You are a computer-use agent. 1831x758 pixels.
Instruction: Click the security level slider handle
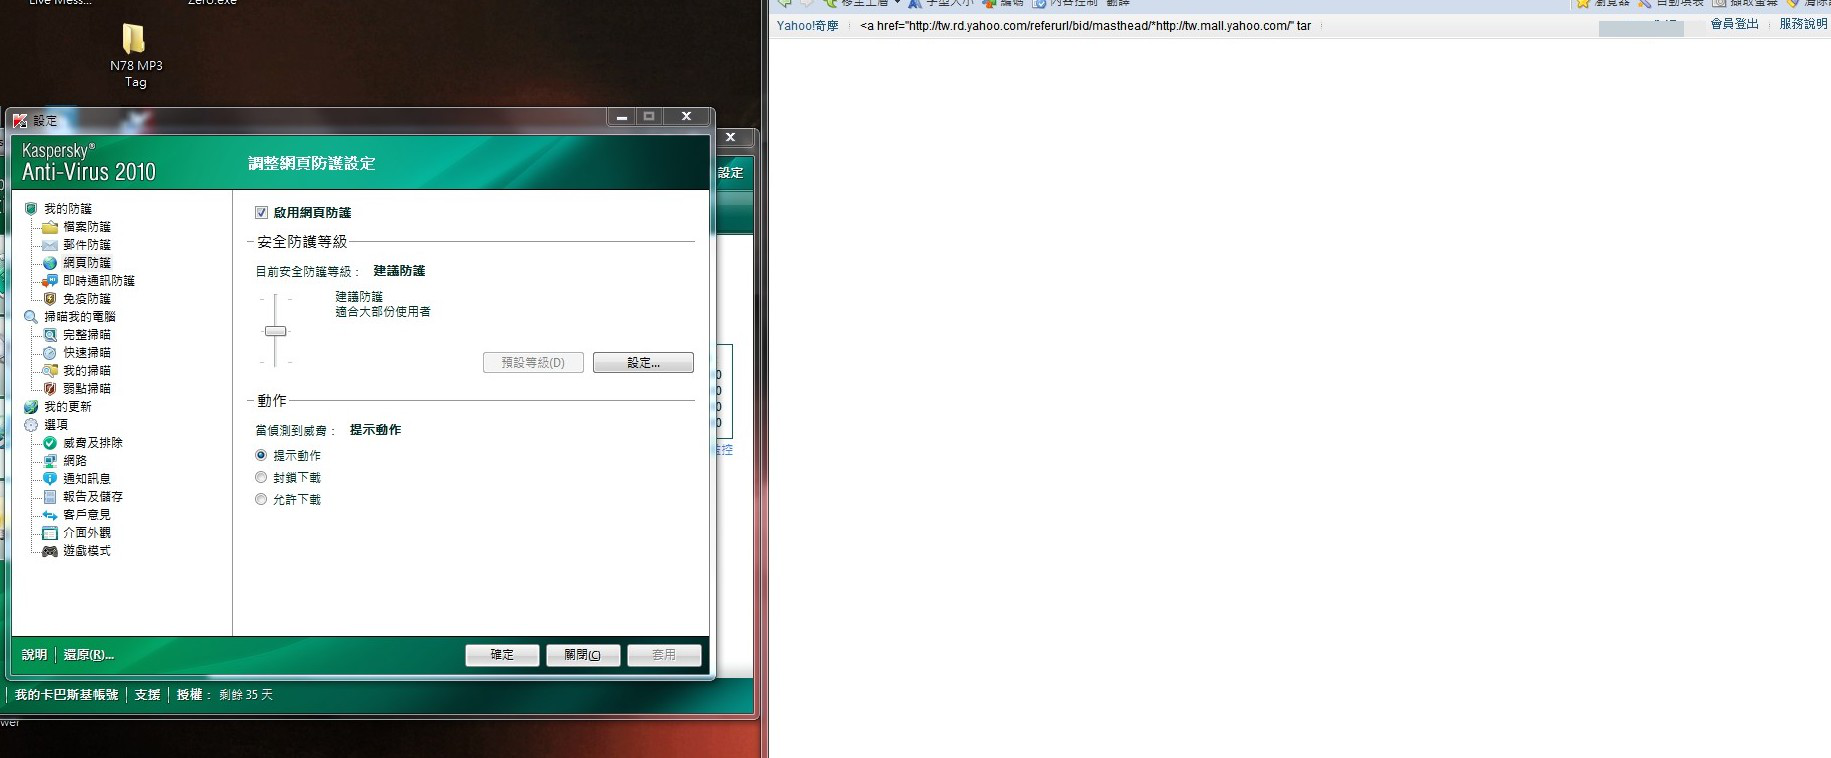(x=275, y=331)
